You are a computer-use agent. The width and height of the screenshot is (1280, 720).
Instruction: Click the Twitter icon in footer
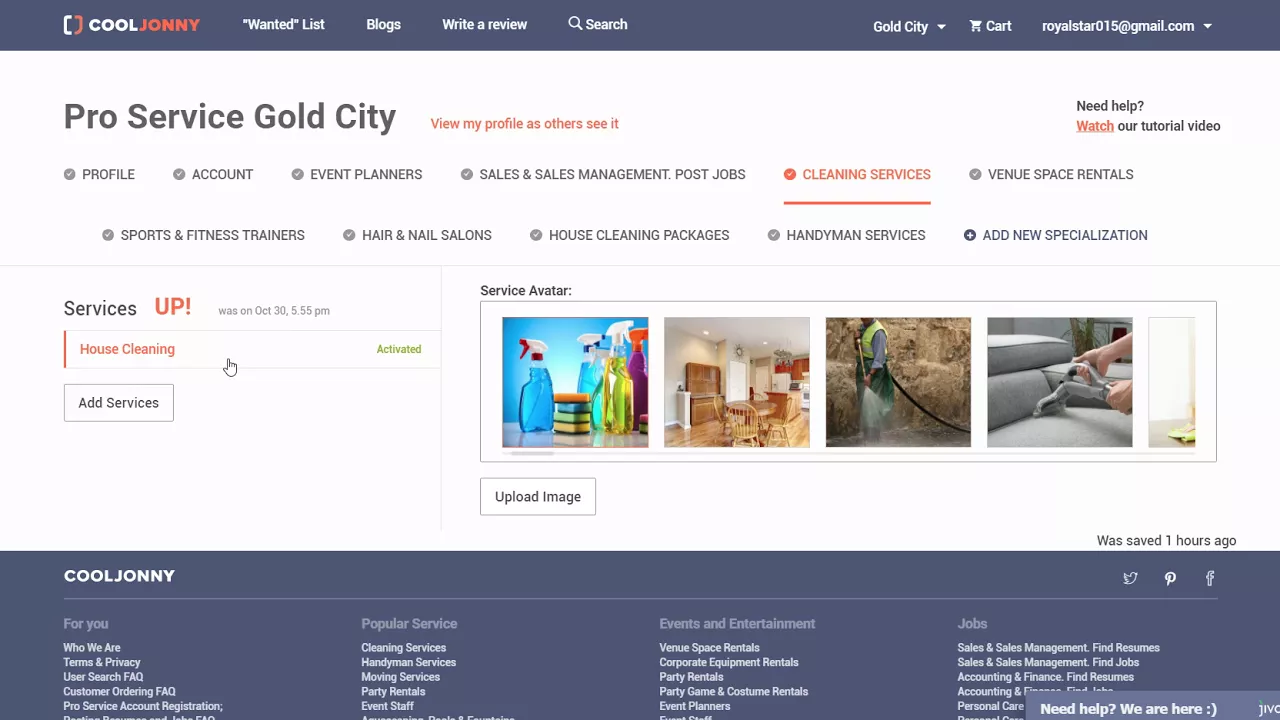(x=1130, y=578)
